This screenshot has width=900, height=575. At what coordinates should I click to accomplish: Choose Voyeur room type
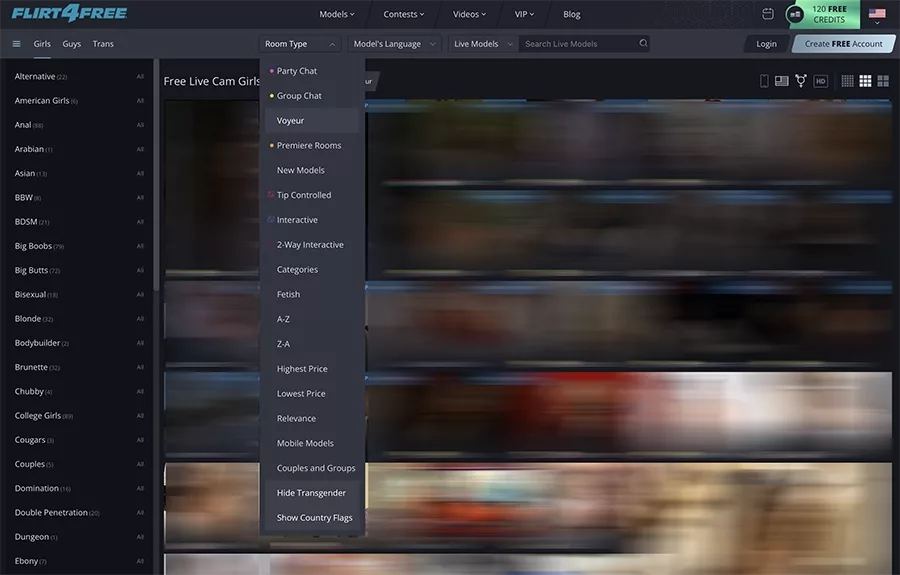(312, 121)
